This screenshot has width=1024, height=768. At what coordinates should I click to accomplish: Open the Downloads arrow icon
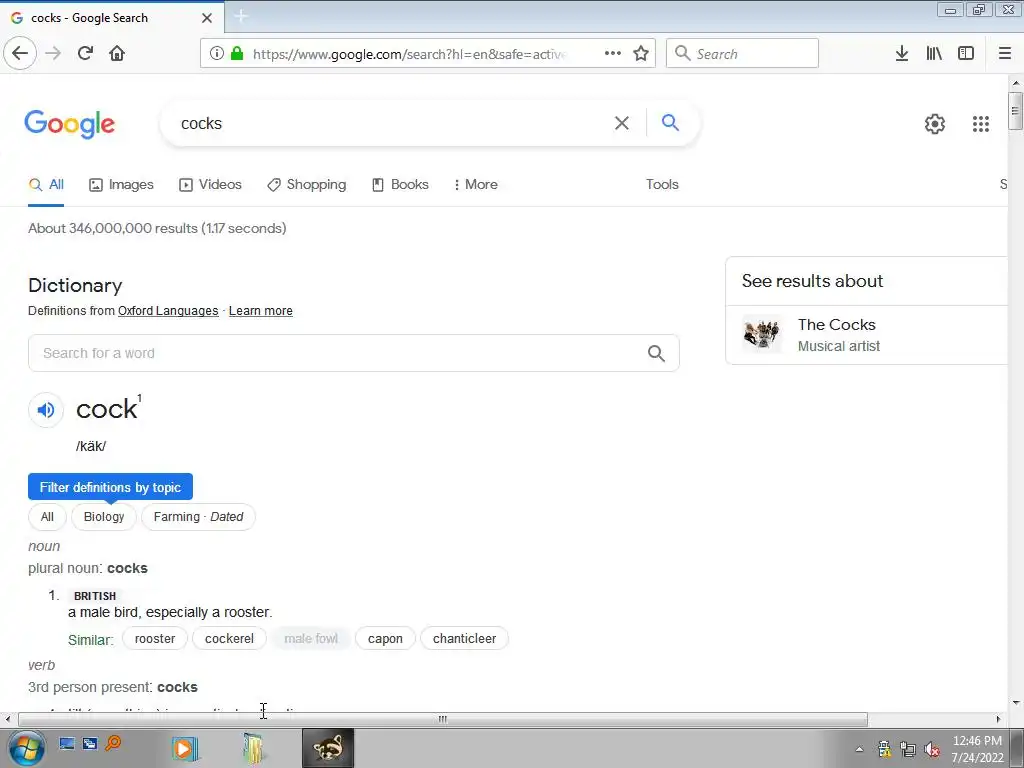point(902,54)
